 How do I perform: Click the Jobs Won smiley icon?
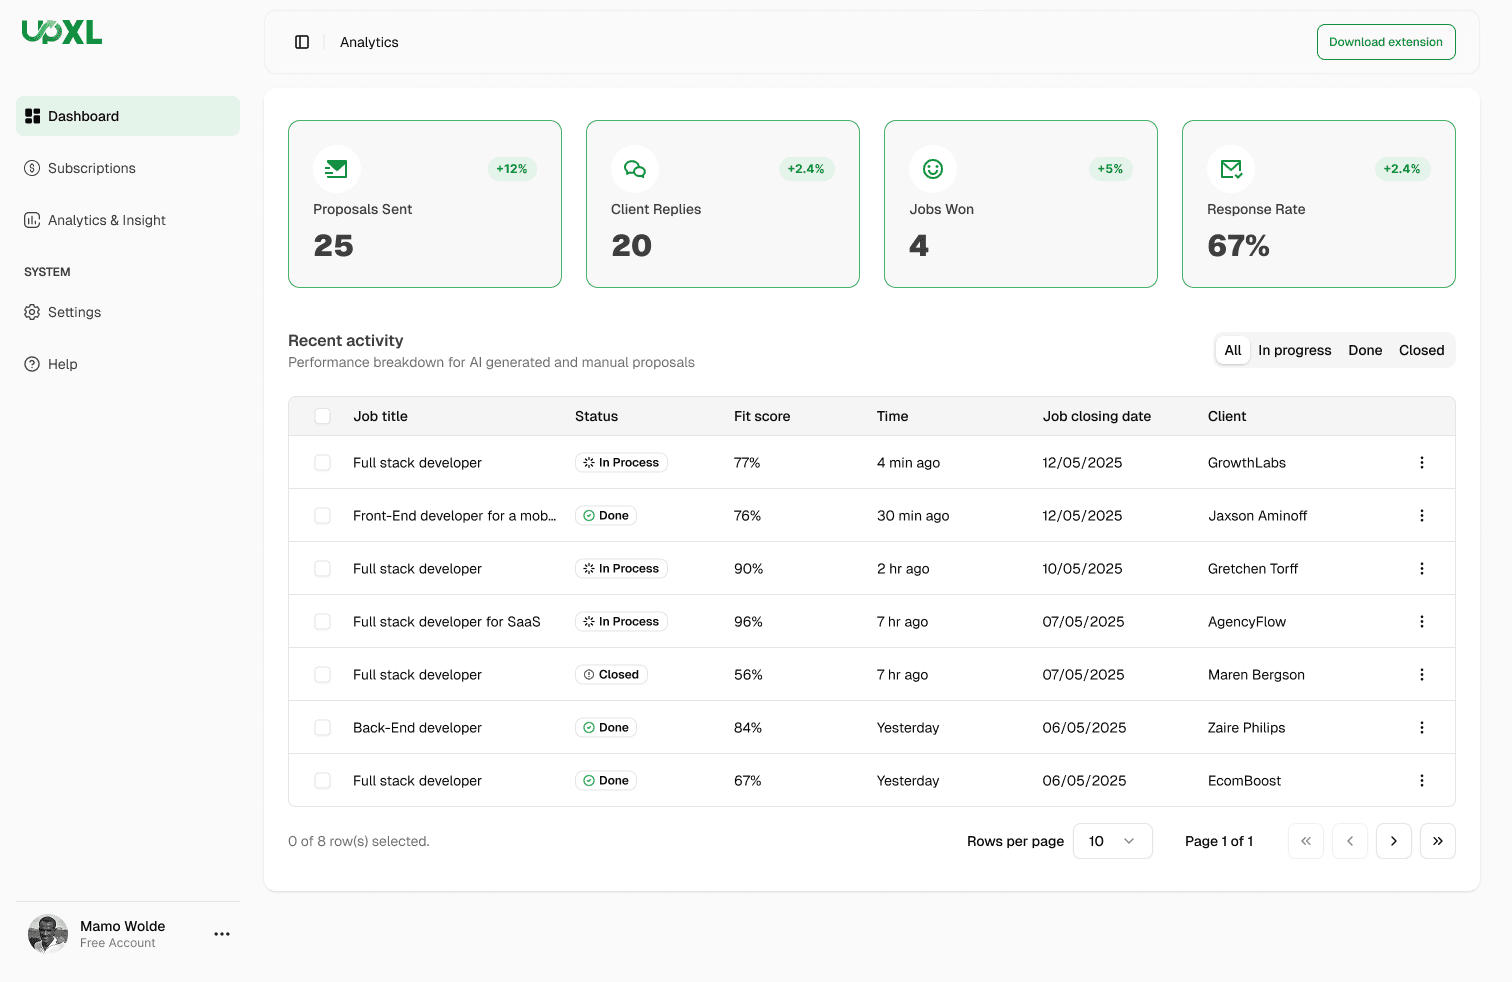(933, 169)
